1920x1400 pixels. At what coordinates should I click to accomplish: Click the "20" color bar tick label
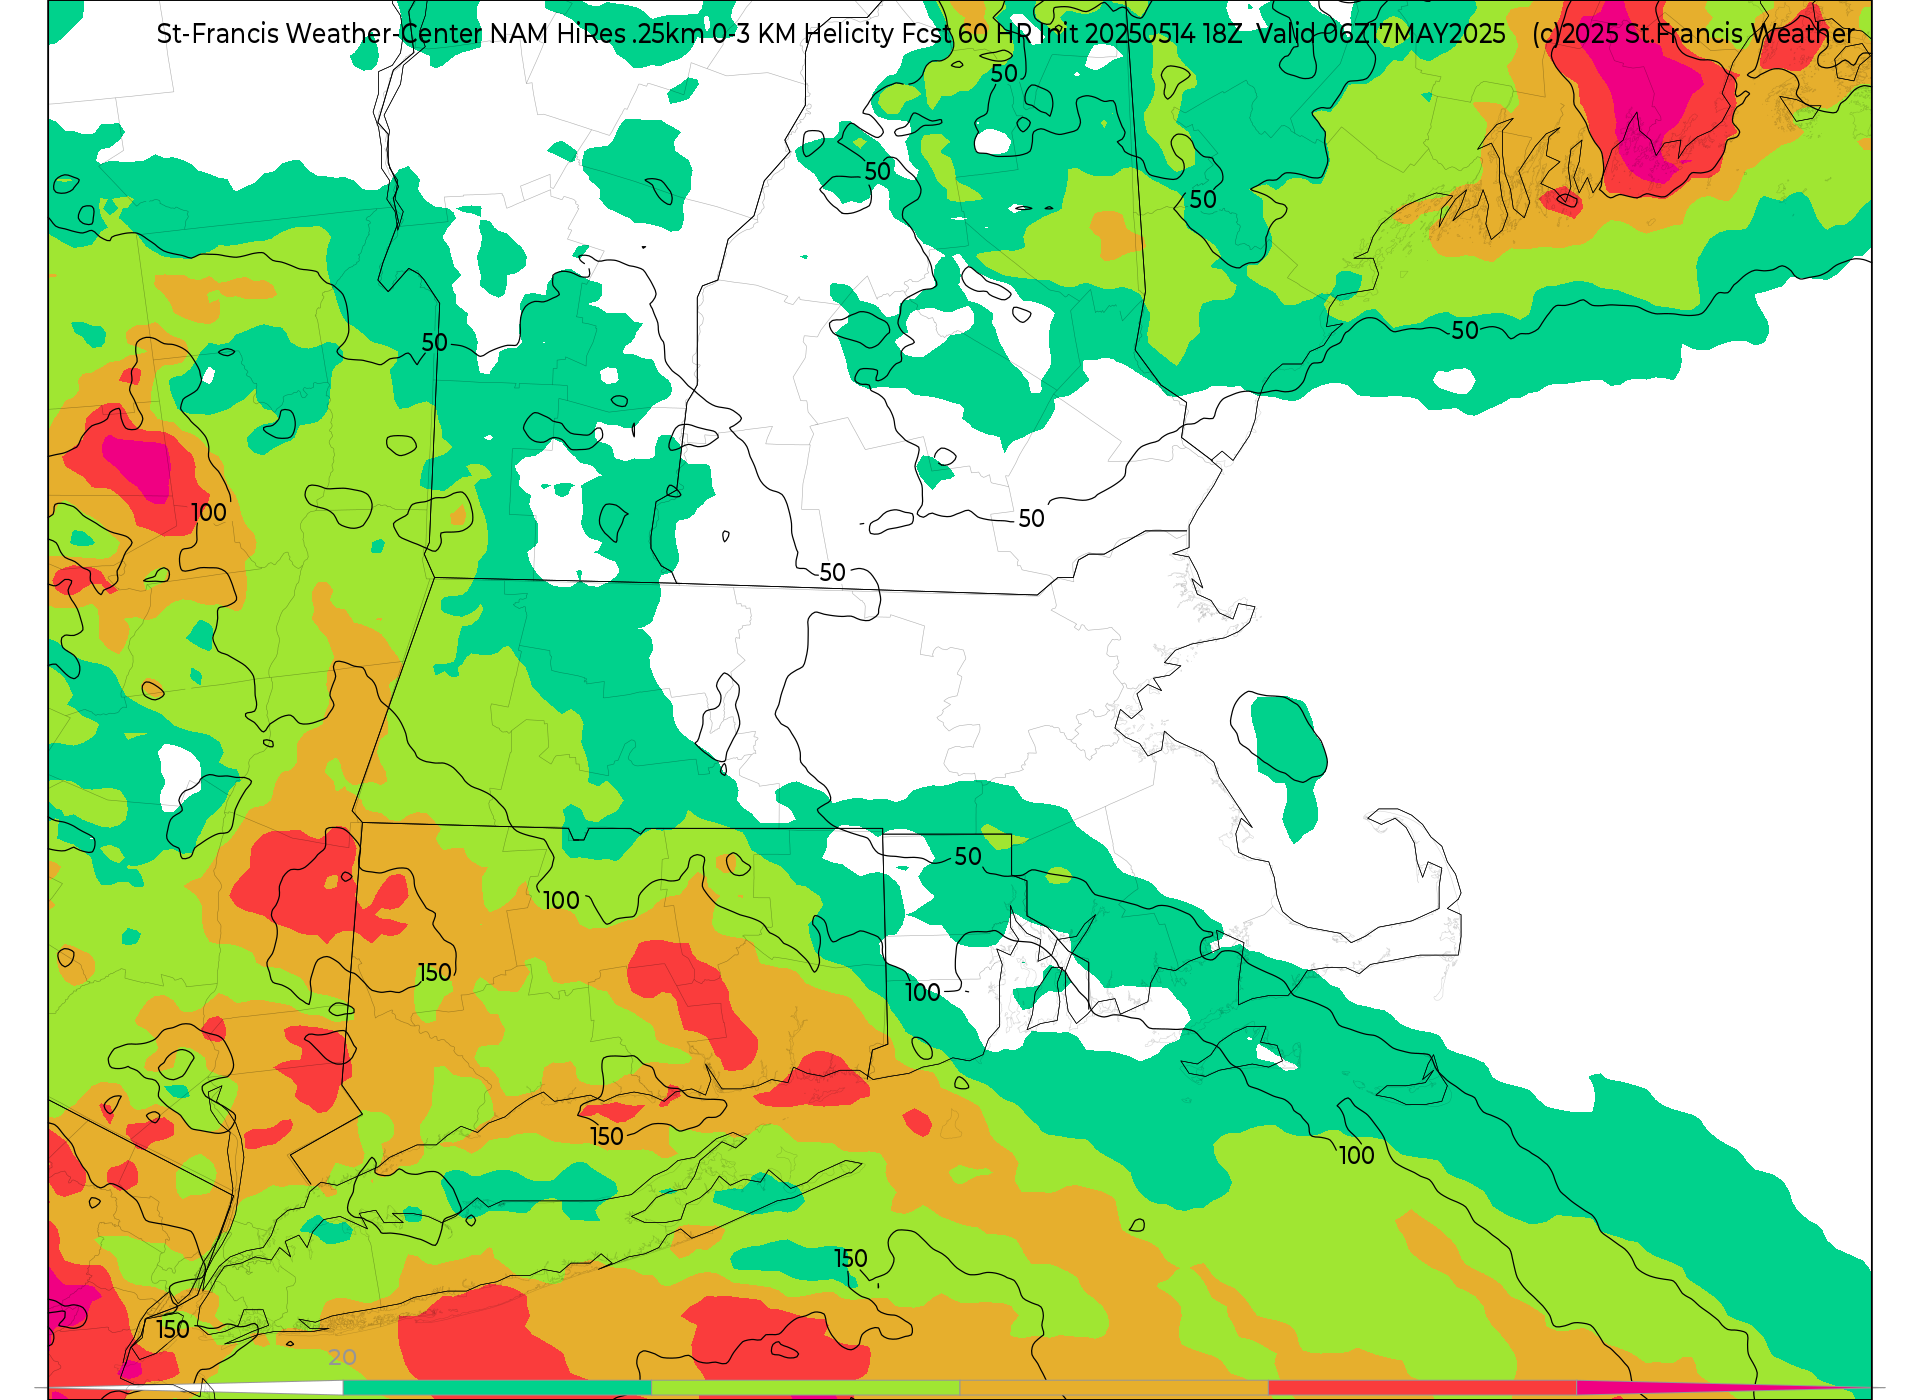tap(342, 1357)
